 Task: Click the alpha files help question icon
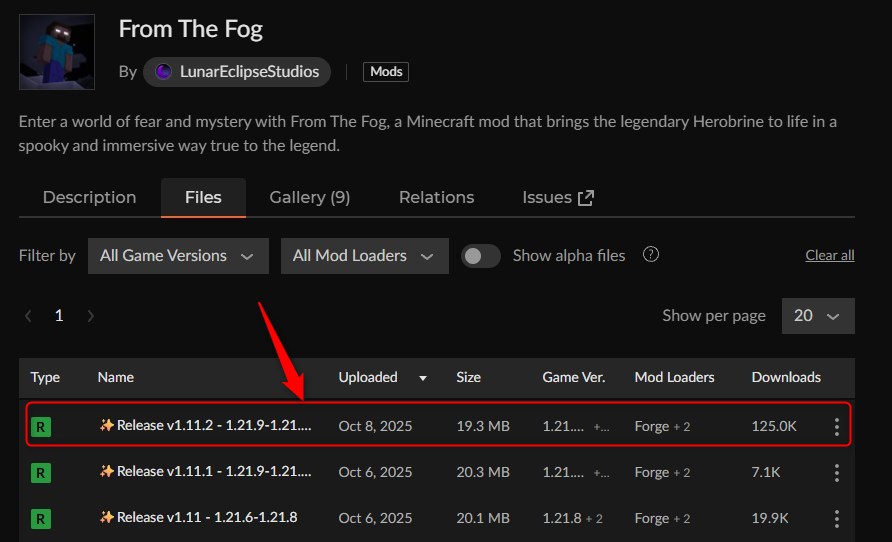(x=651, y=255)
